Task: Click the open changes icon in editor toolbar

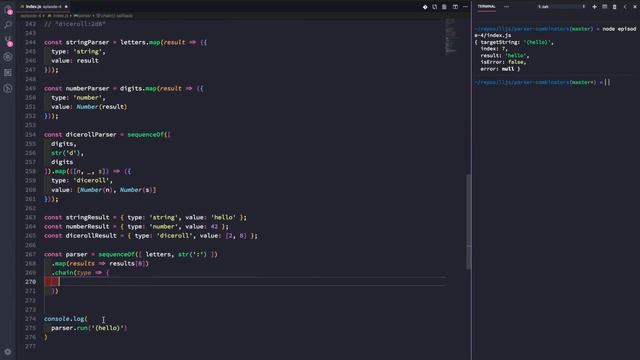Action: tap(435, 7)
